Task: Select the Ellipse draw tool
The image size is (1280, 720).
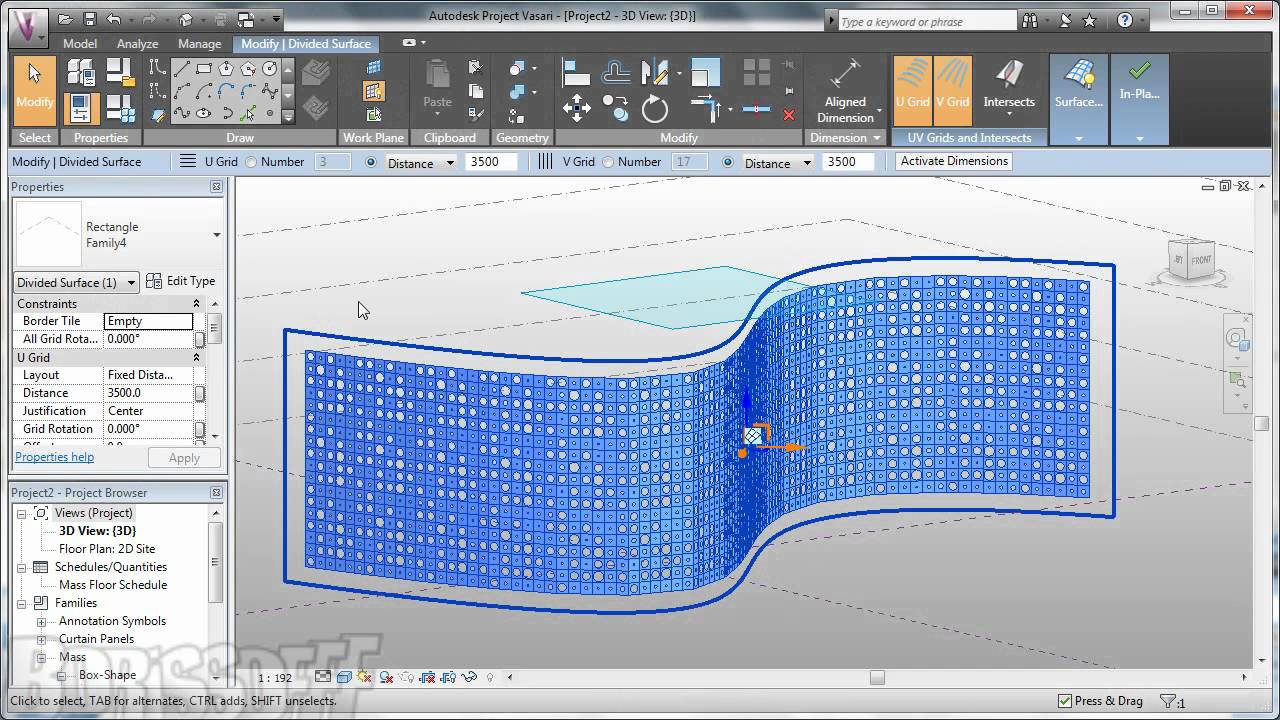Action: 204,113
